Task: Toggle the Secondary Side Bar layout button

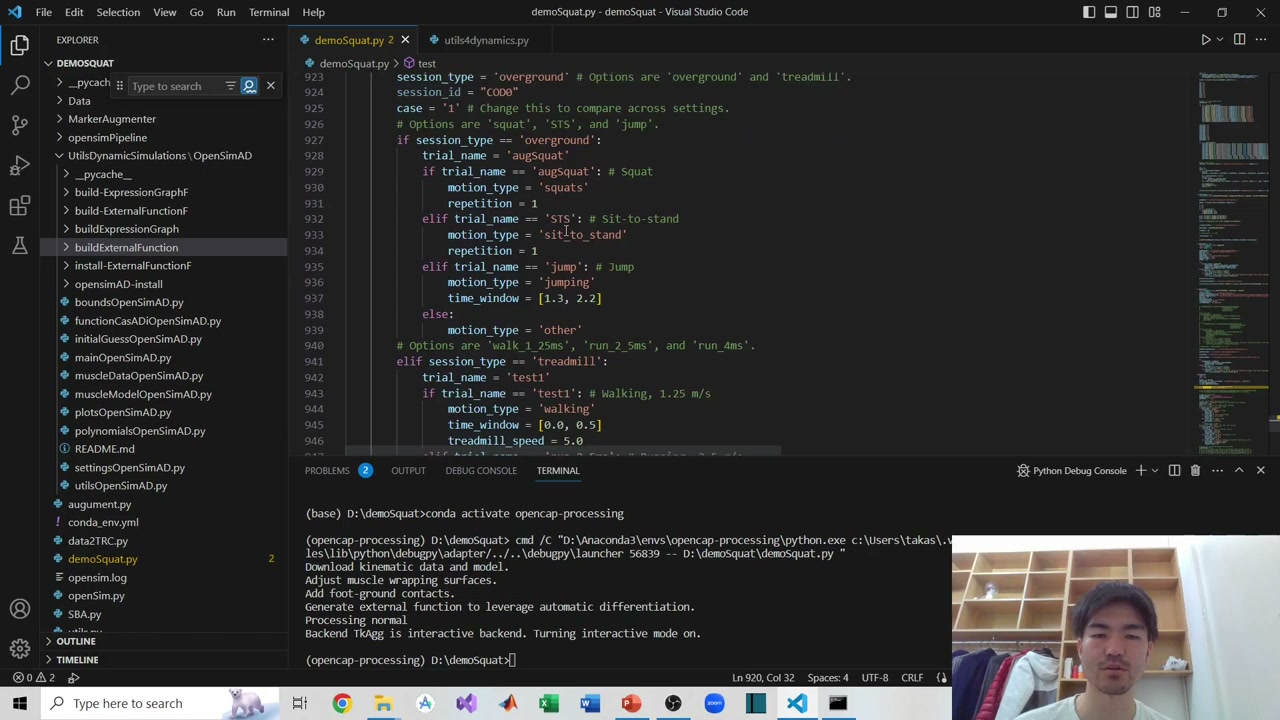Action: coord(1133,12)
